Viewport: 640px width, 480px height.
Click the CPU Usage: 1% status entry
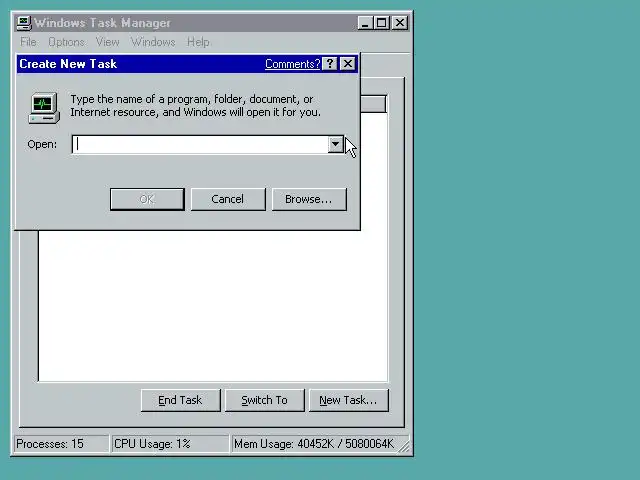[170, 444]
